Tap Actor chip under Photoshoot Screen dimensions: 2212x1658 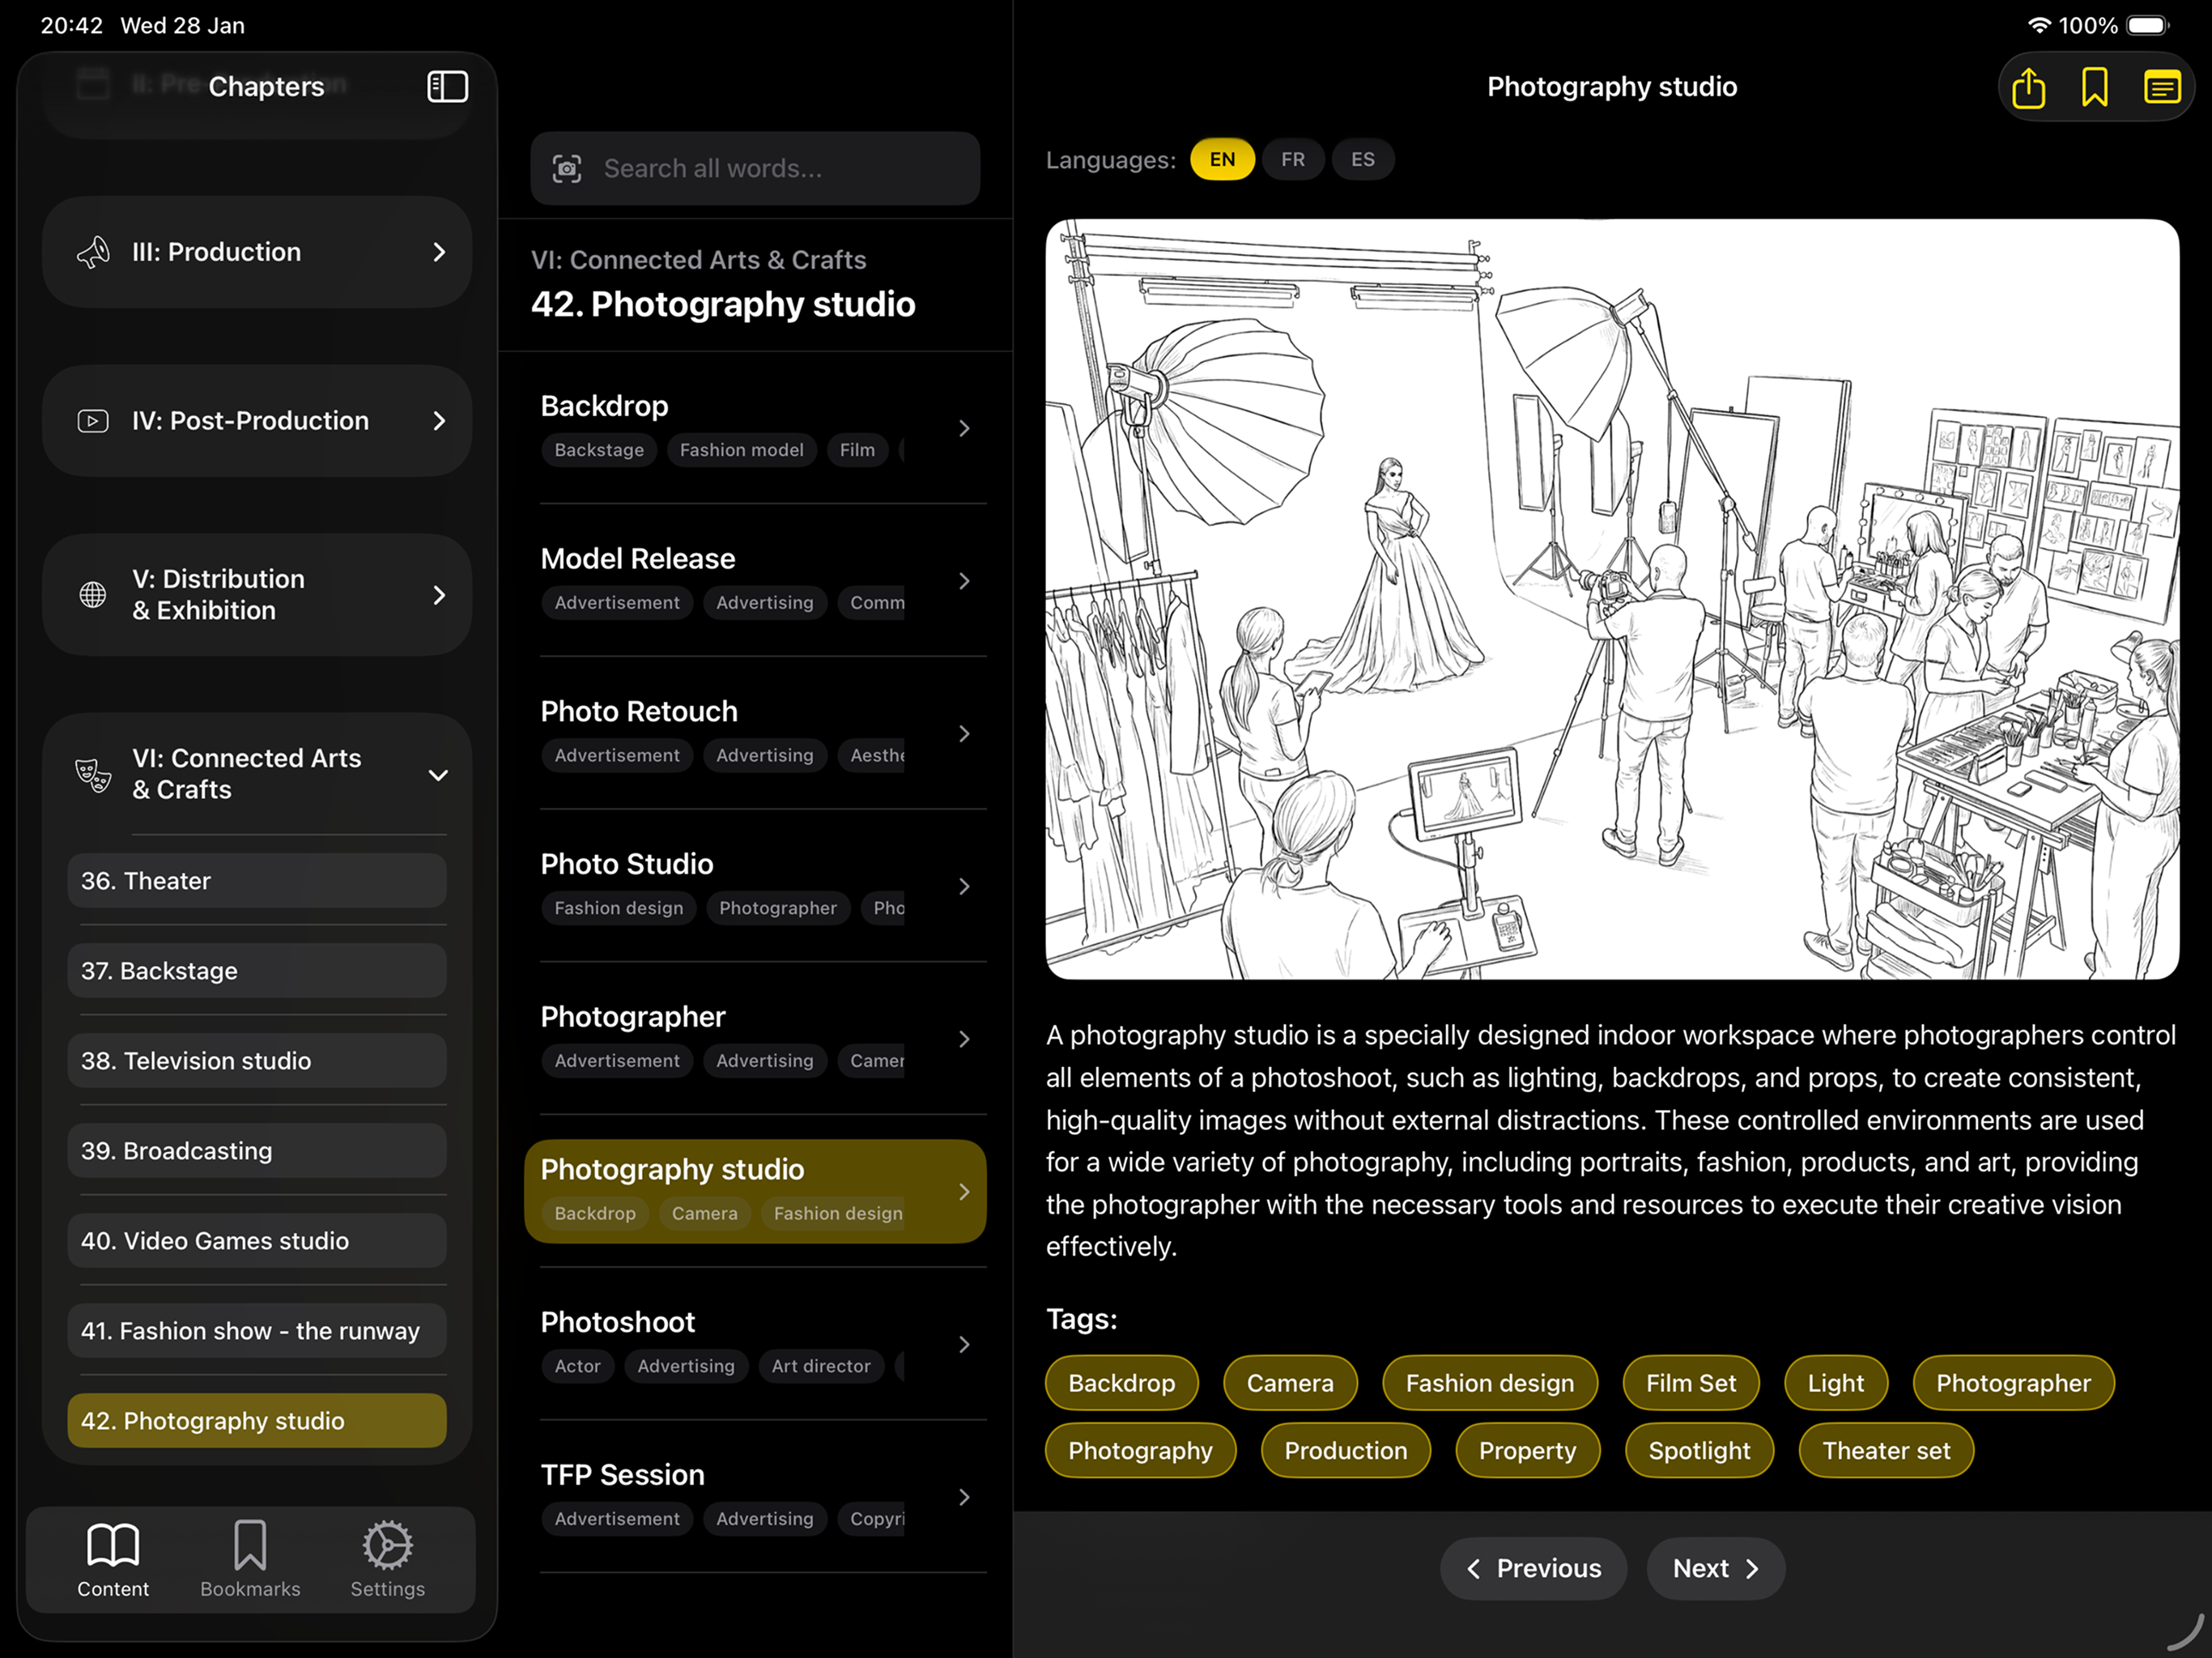click(578, 1366)
